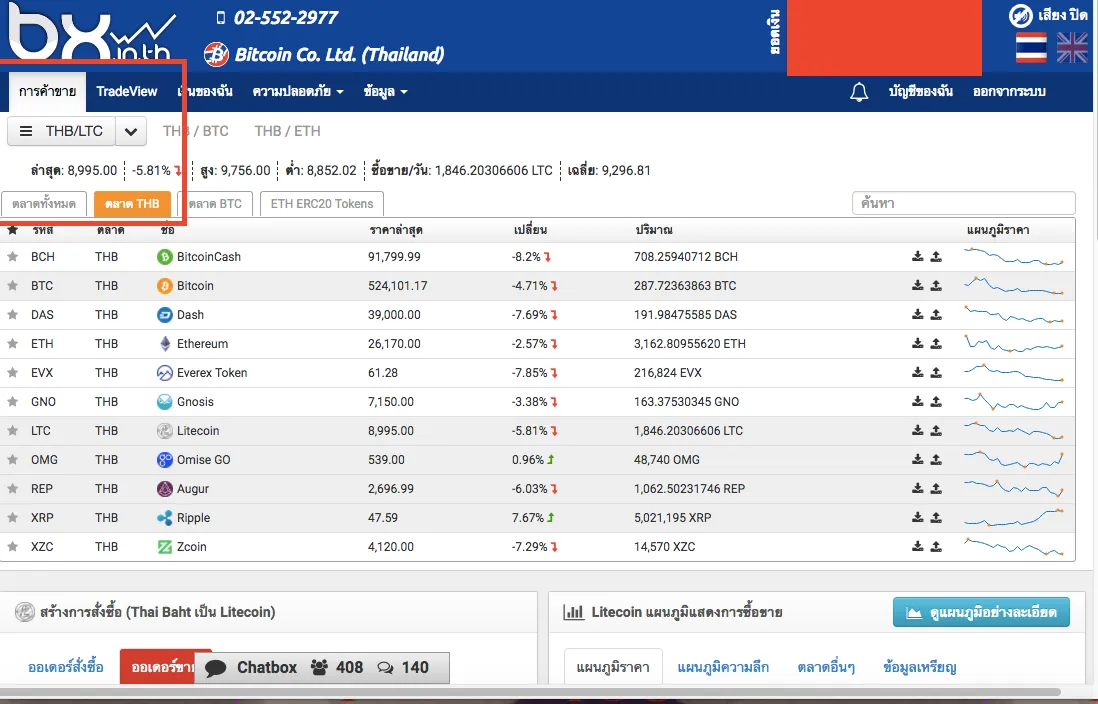The width and height of the screenshot is (1098, 704).
Task: Open notifications bell icon
Action: pos(859,92)
